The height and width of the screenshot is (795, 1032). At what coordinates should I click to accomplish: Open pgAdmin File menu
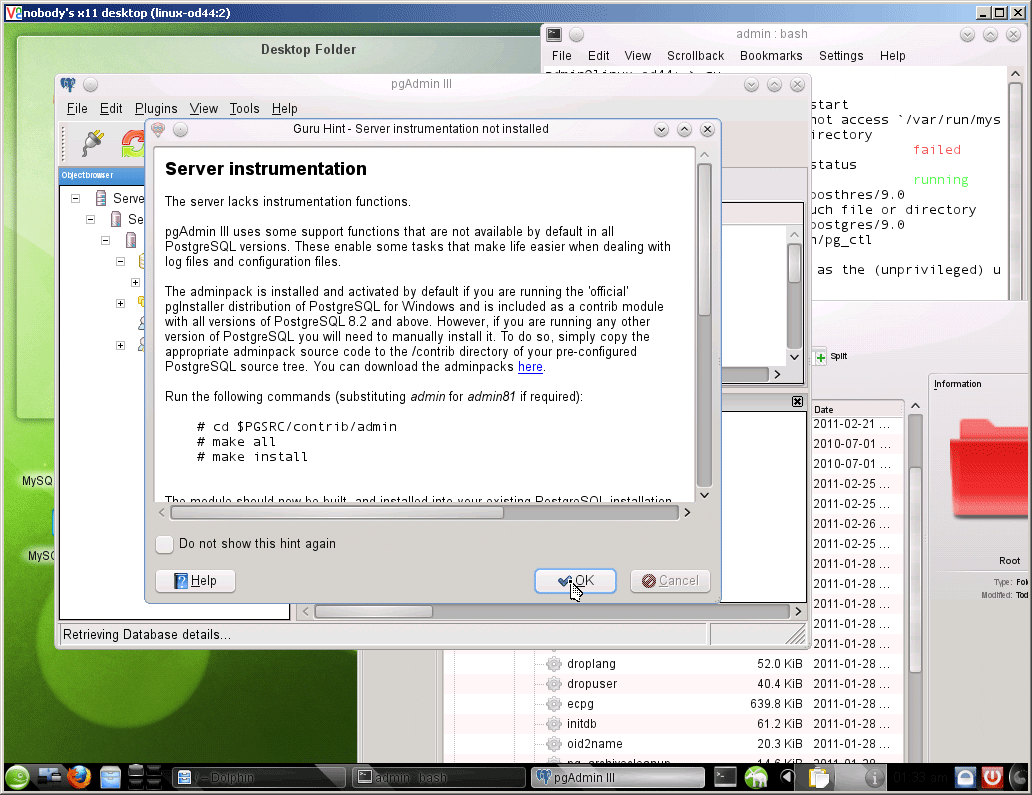point(77,109)
